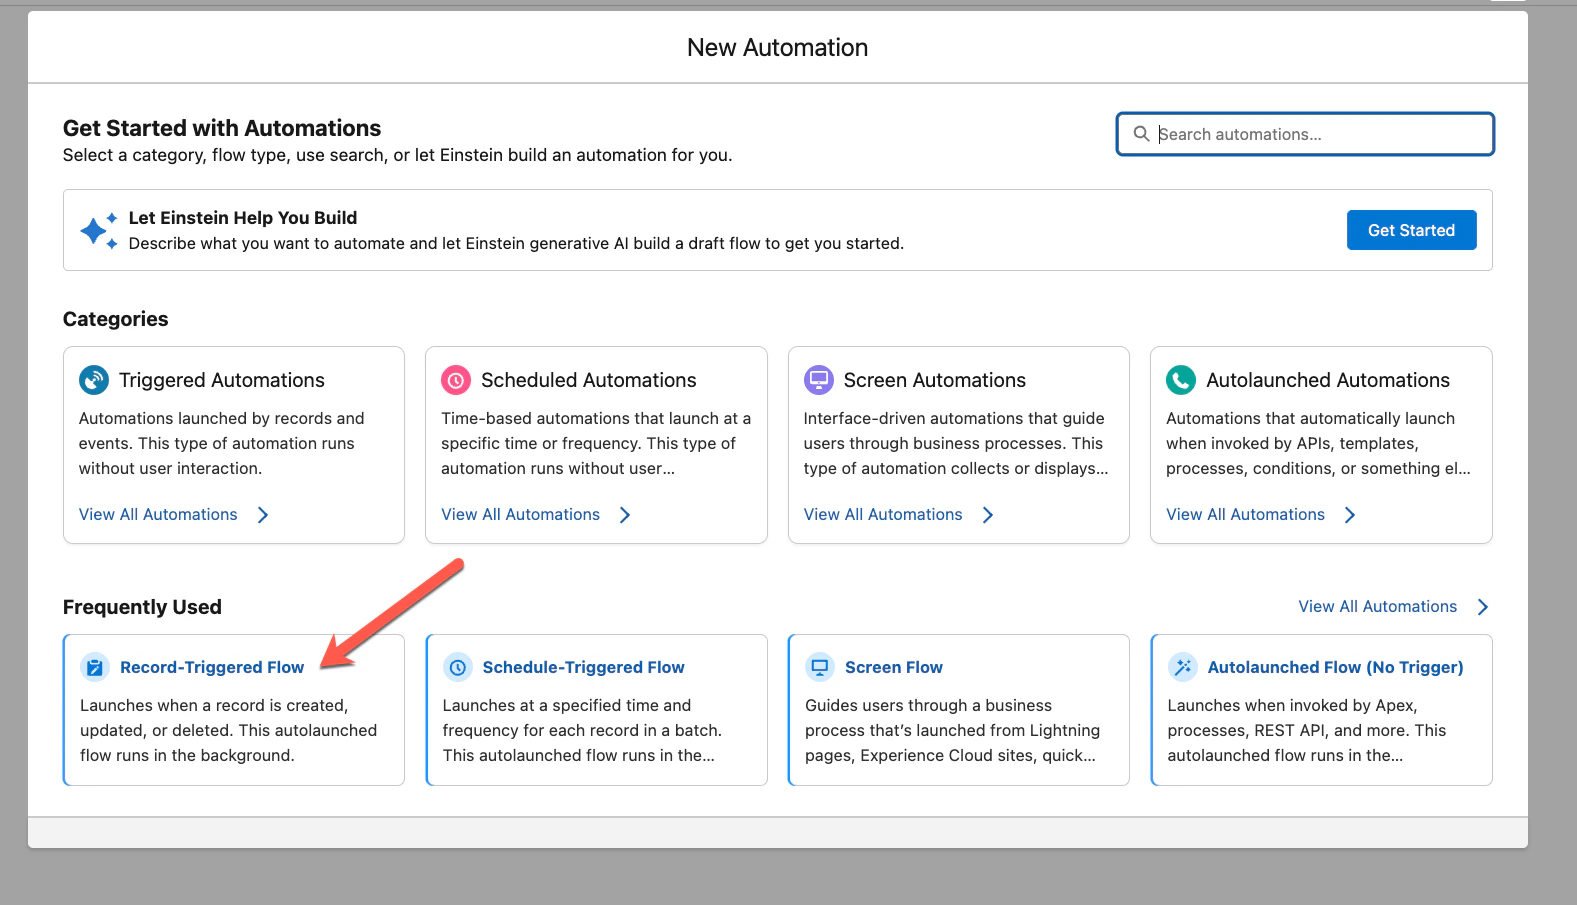Viewport: 1577px width, 905px height.
Task: Select the Screen Flow title
Action: [x=894, y=667]
